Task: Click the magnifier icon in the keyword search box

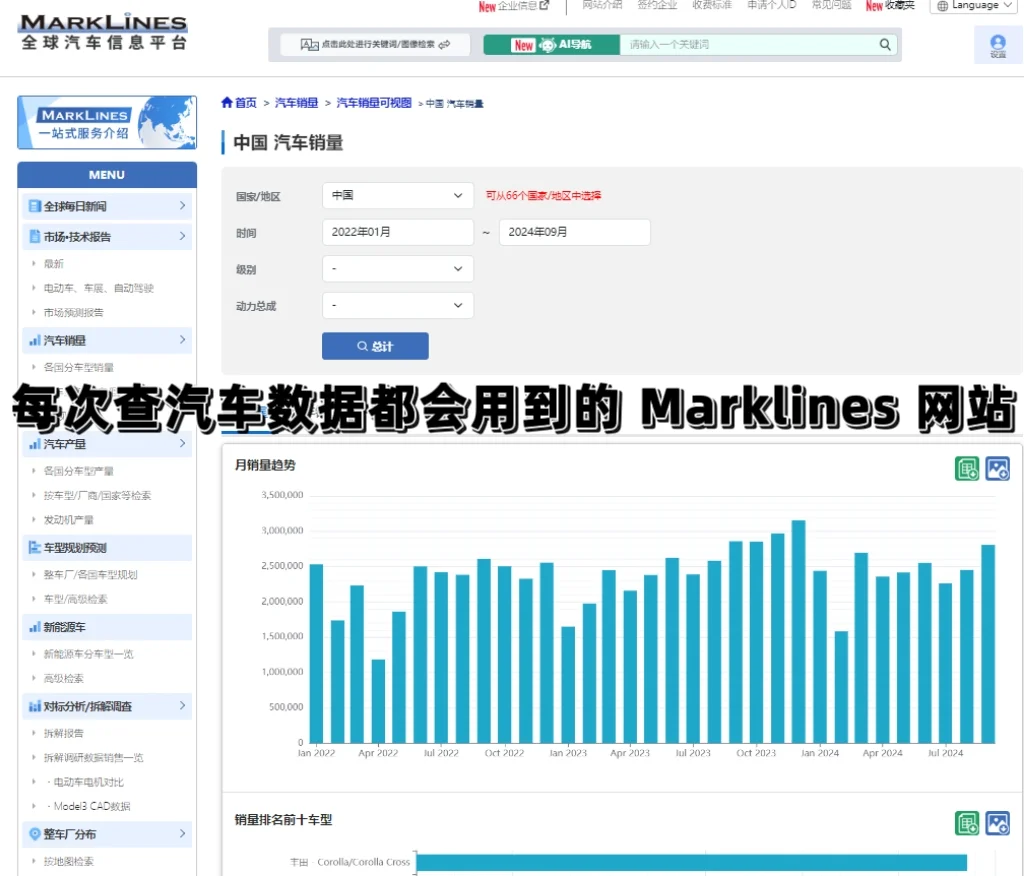Action: [x=885, y=44]
